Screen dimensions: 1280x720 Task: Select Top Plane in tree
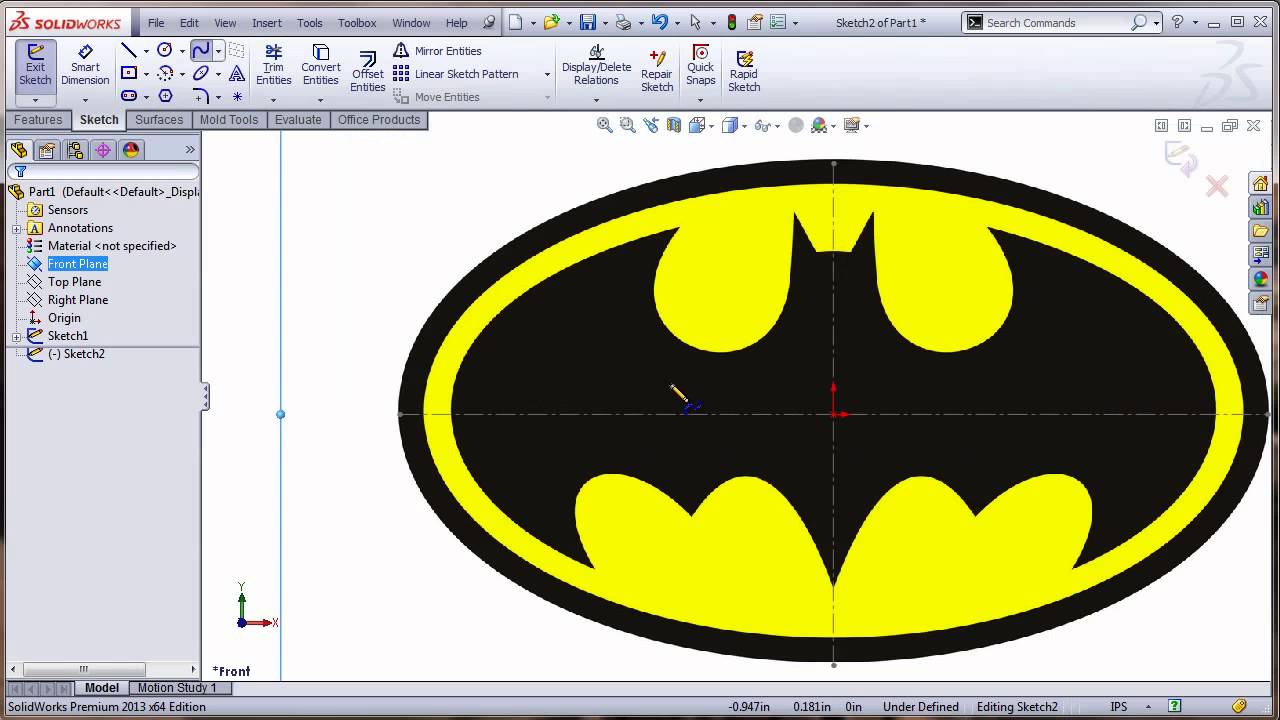pos(75,282)
